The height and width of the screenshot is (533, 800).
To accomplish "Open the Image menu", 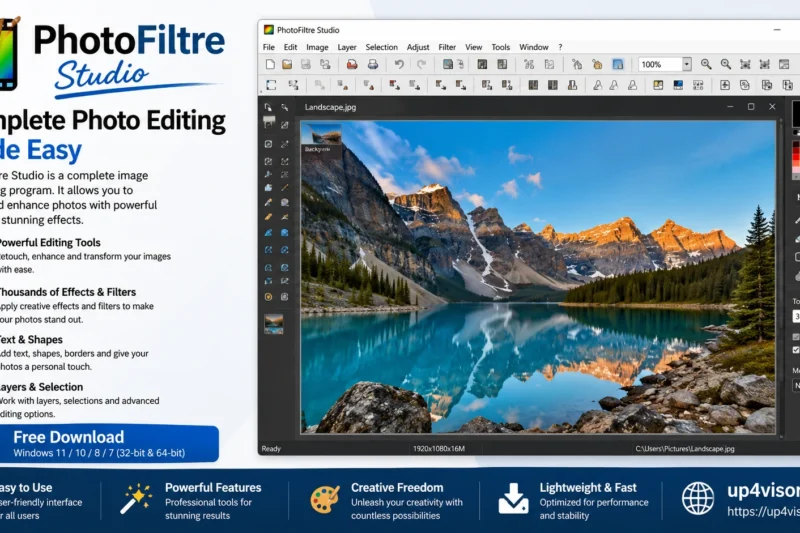I will 317,47.
